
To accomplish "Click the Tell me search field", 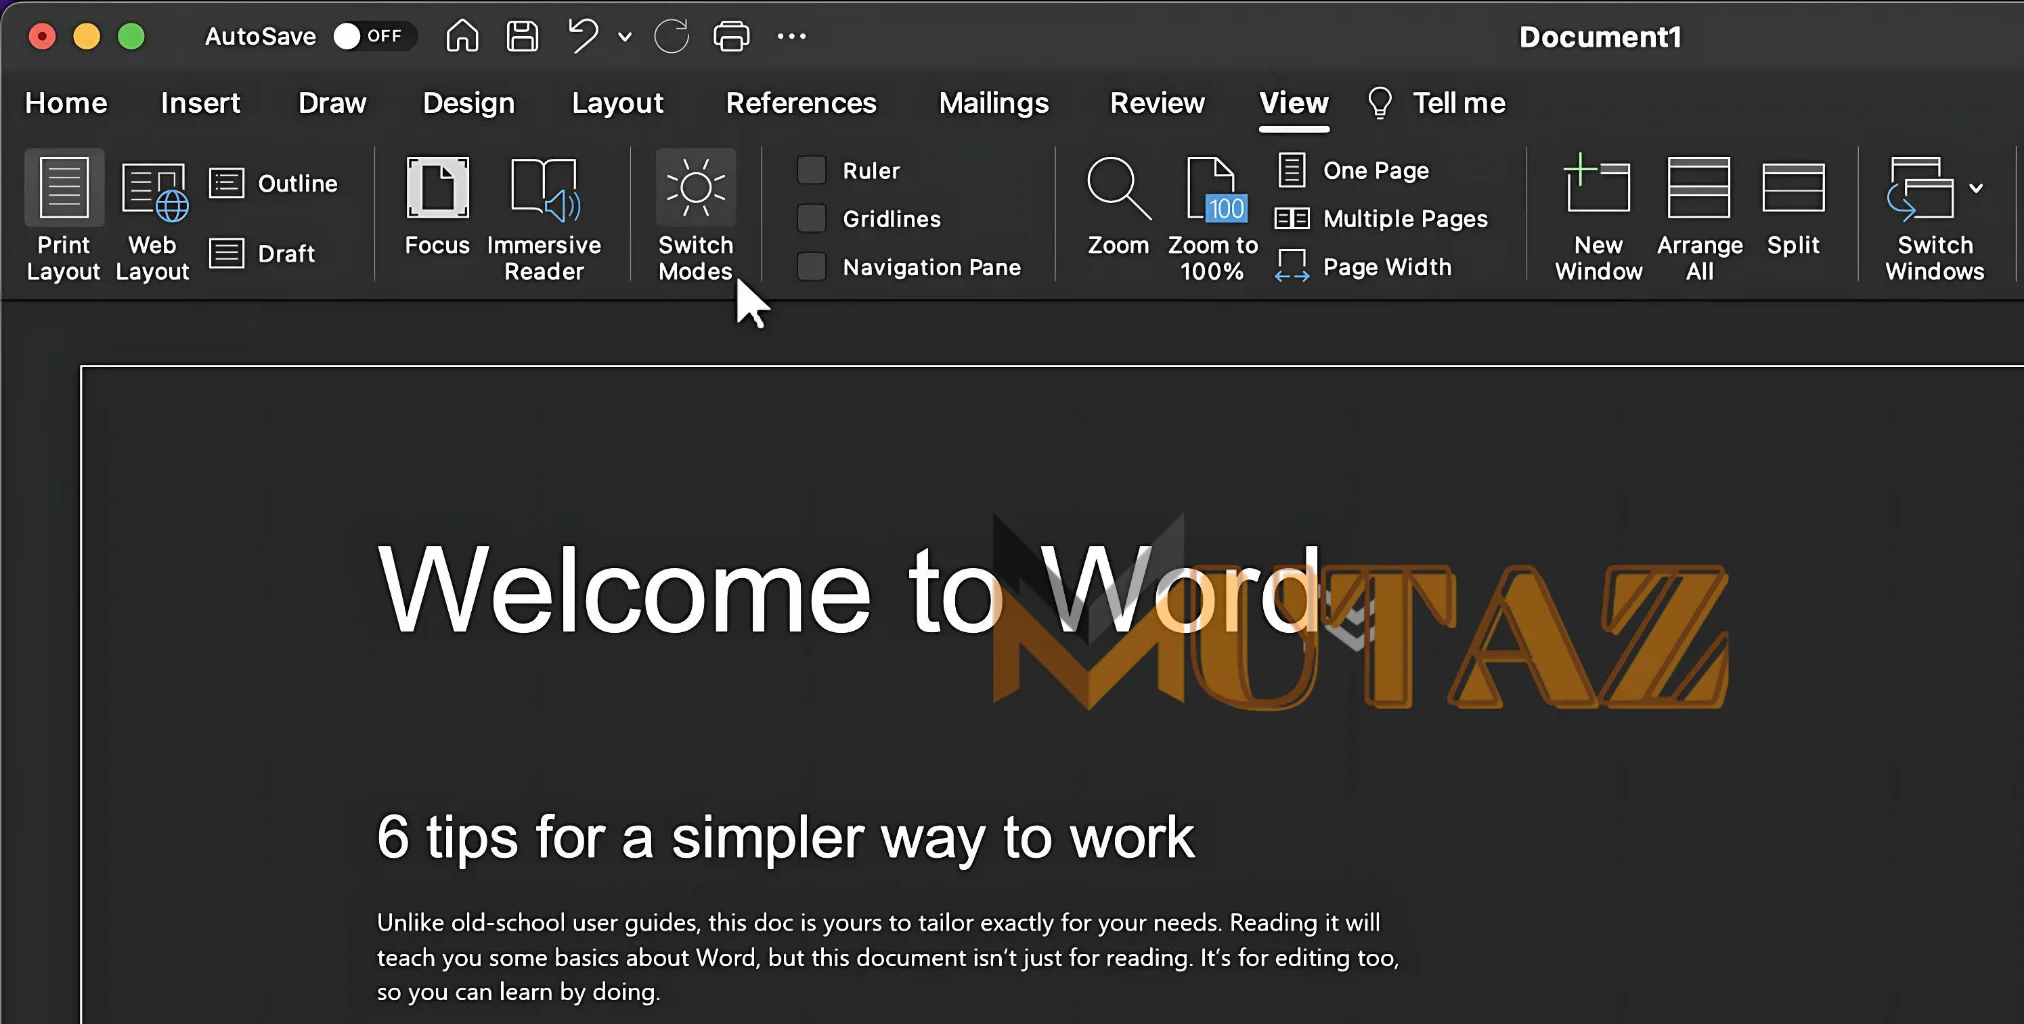I will point(1459,103).
